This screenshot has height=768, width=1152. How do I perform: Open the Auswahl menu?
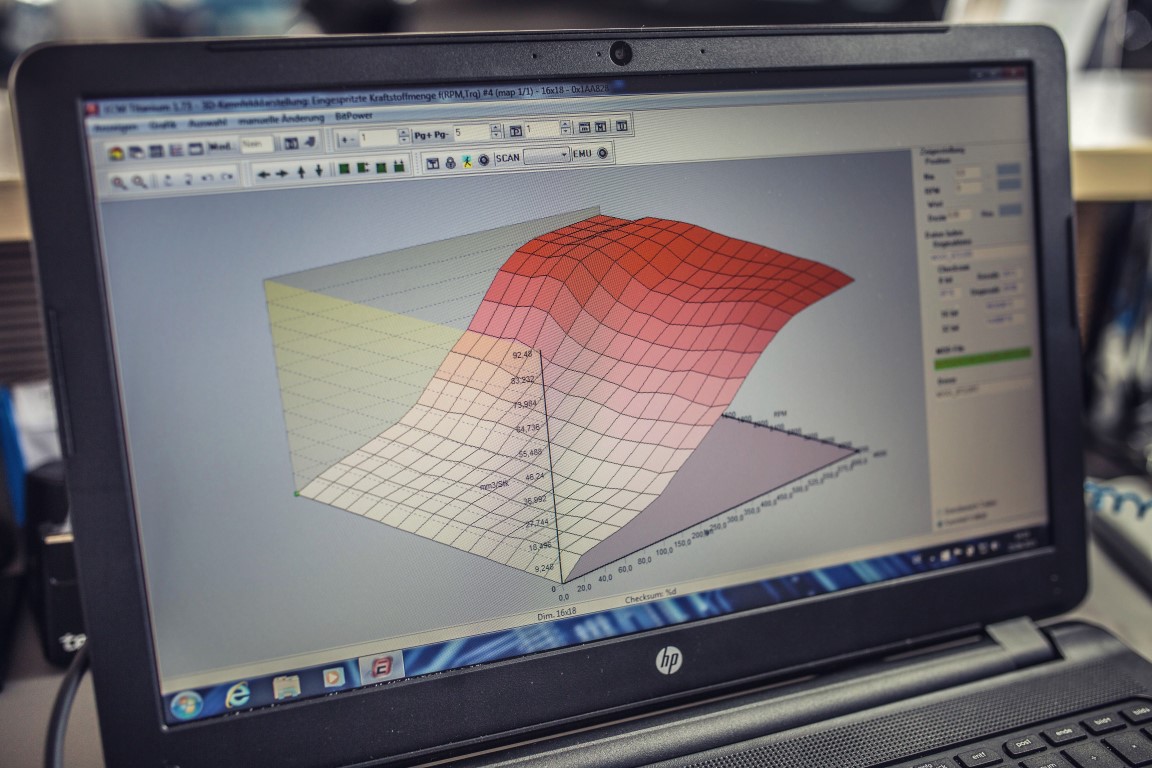point(208,122)
